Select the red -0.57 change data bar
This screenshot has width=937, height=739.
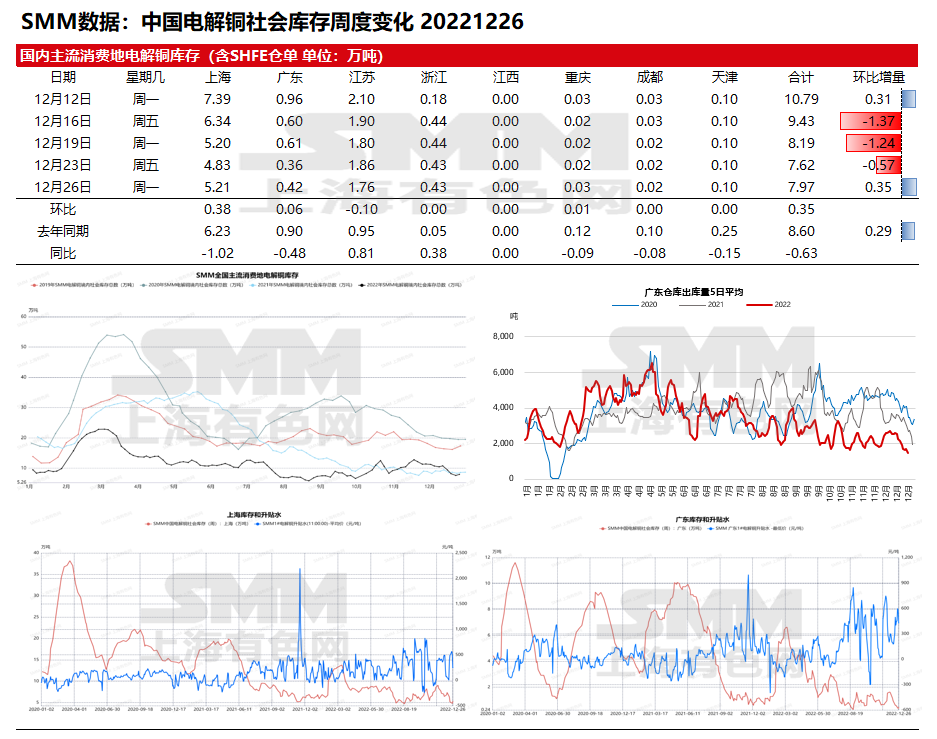889,165
